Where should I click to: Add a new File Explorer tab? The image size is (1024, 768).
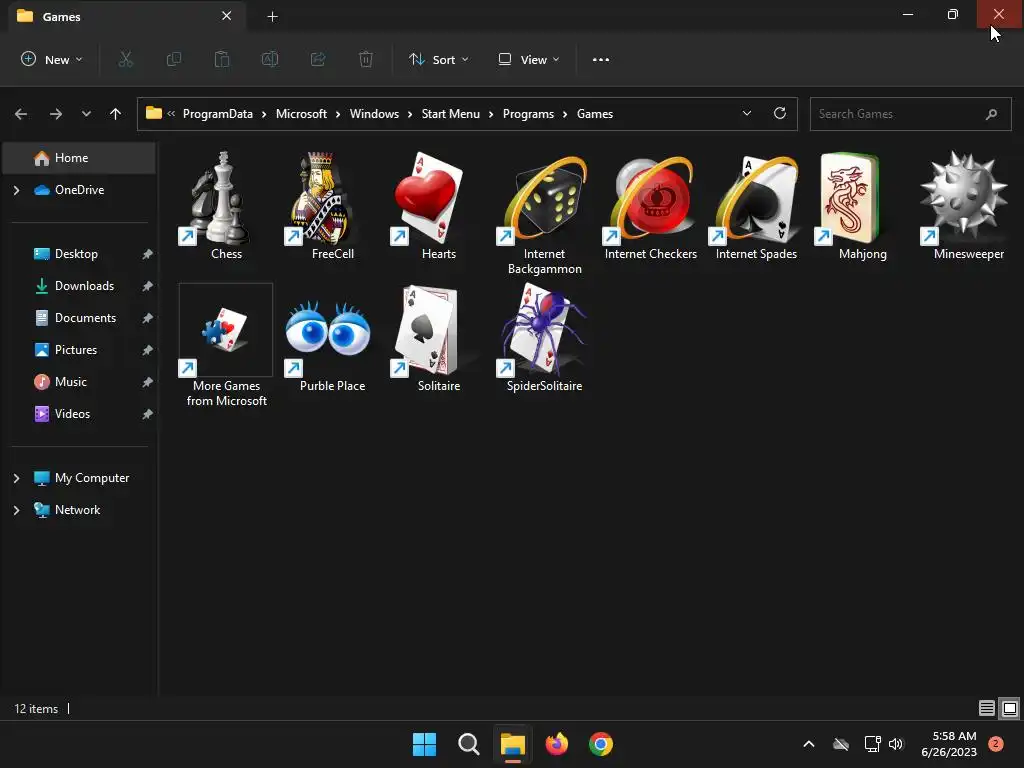click(273, 16)
